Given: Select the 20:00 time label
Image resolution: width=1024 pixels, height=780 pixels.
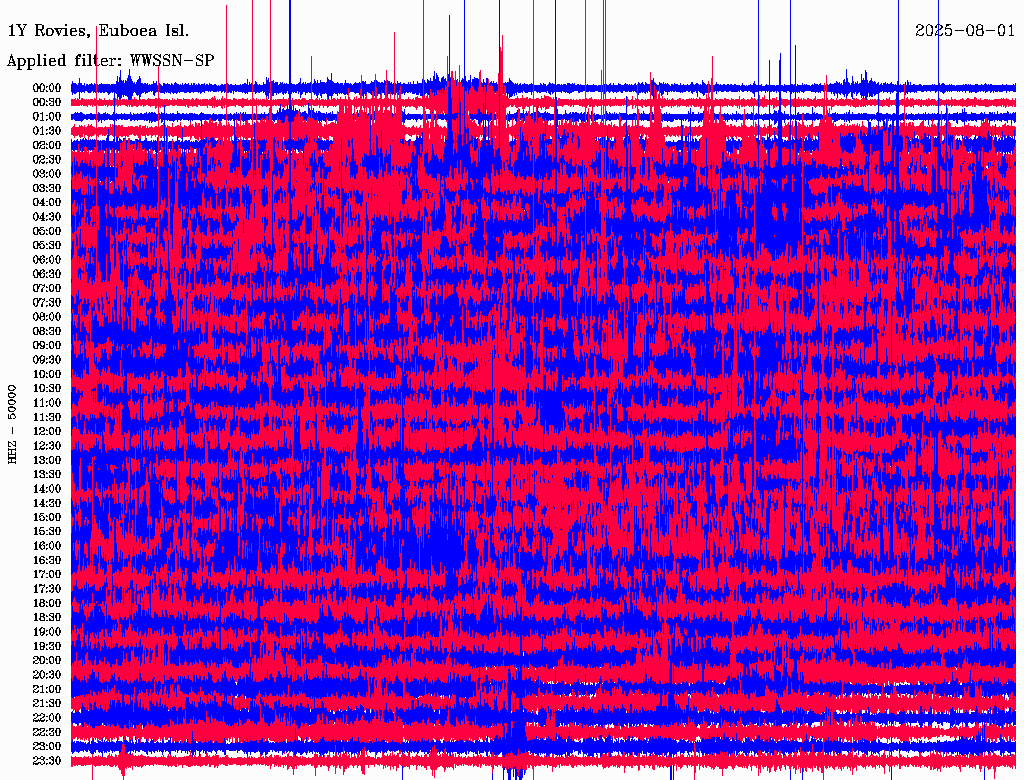Looking at the screenshot, I should pyautogui.click(x=47, y=661).
